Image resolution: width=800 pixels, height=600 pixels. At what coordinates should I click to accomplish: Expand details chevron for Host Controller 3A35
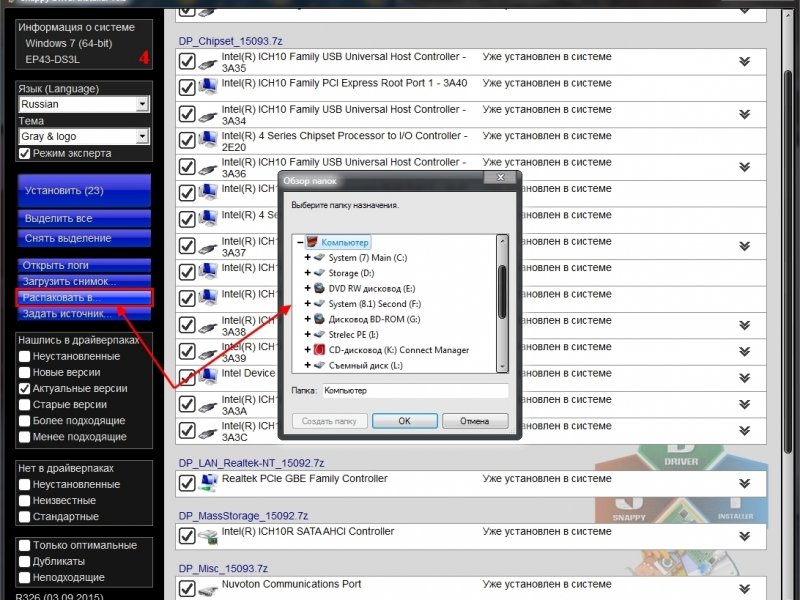point(744,62)
